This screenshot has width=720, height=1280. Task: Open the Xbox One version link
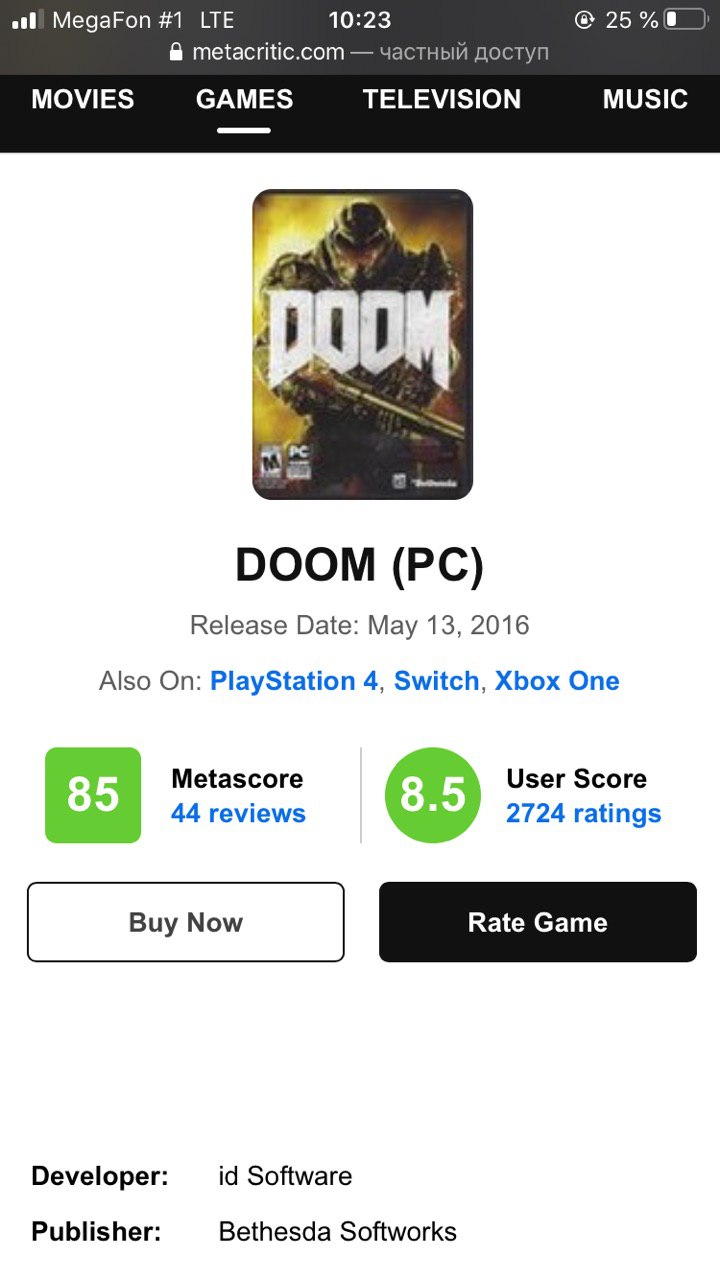click(557, 681)
